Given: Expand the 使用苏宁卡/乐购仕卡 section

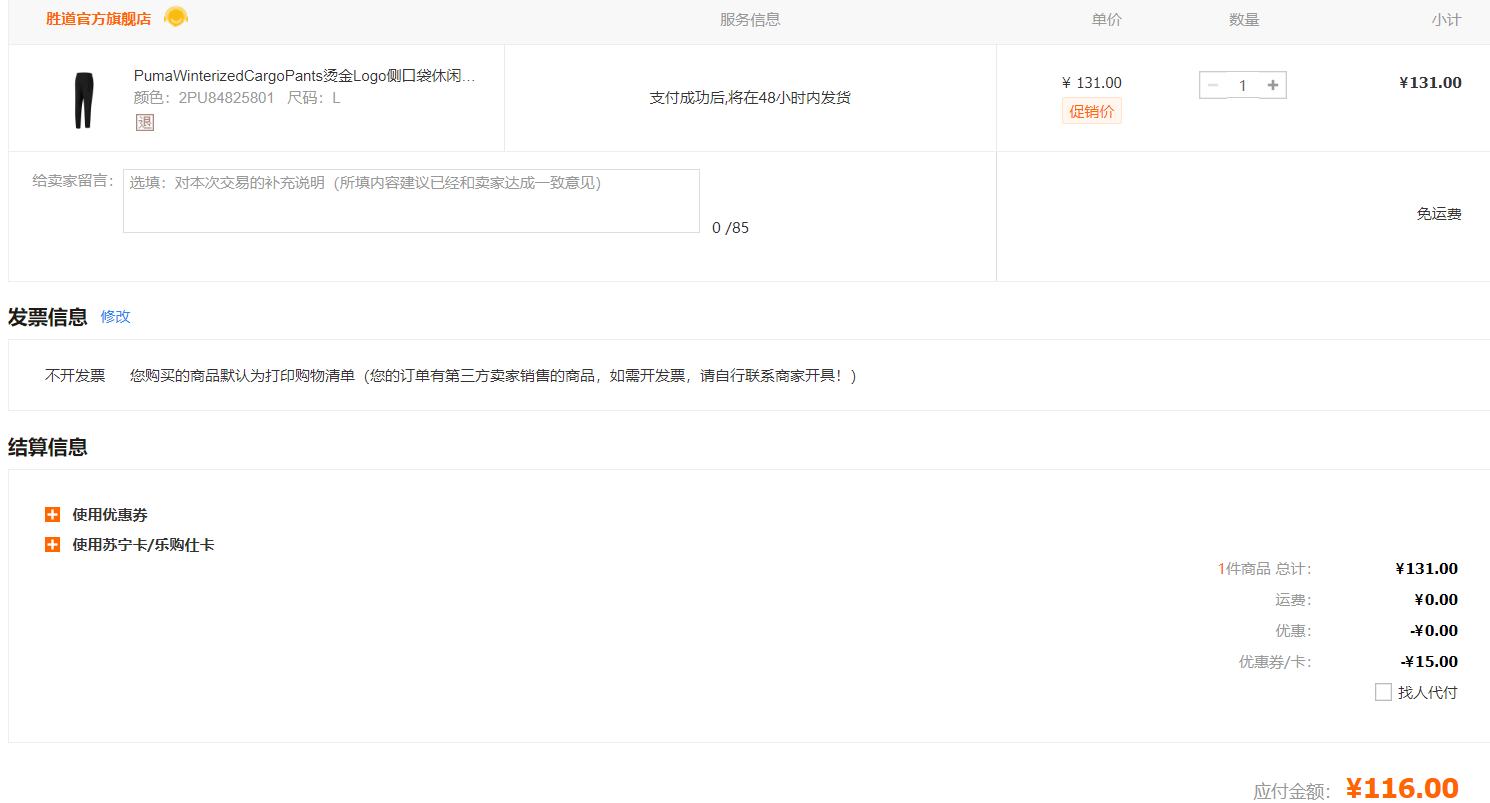Looking at the screenshot, I should coord(53,545).
